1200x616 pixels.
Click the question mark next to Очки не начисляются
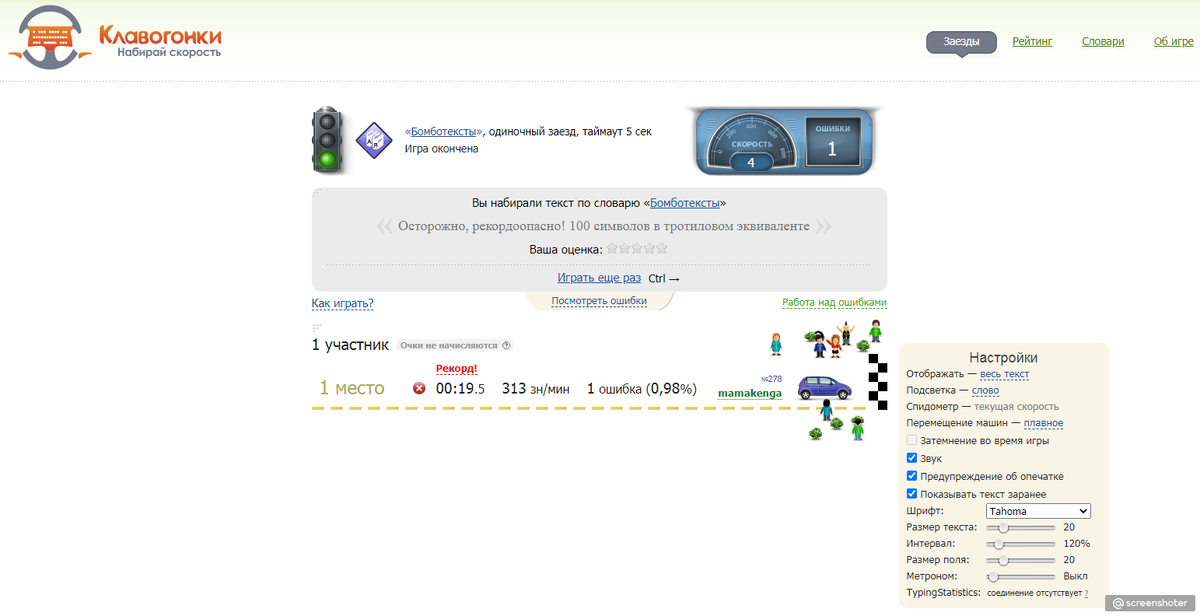[506, 344]
